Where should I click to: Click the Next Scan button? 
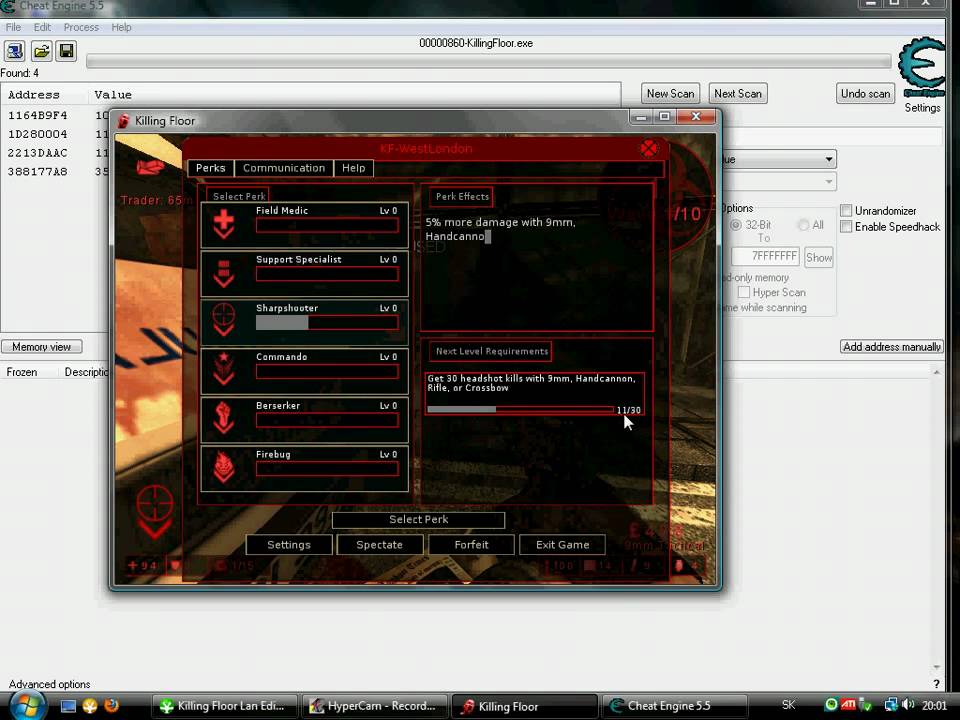[x=738, y=94]
